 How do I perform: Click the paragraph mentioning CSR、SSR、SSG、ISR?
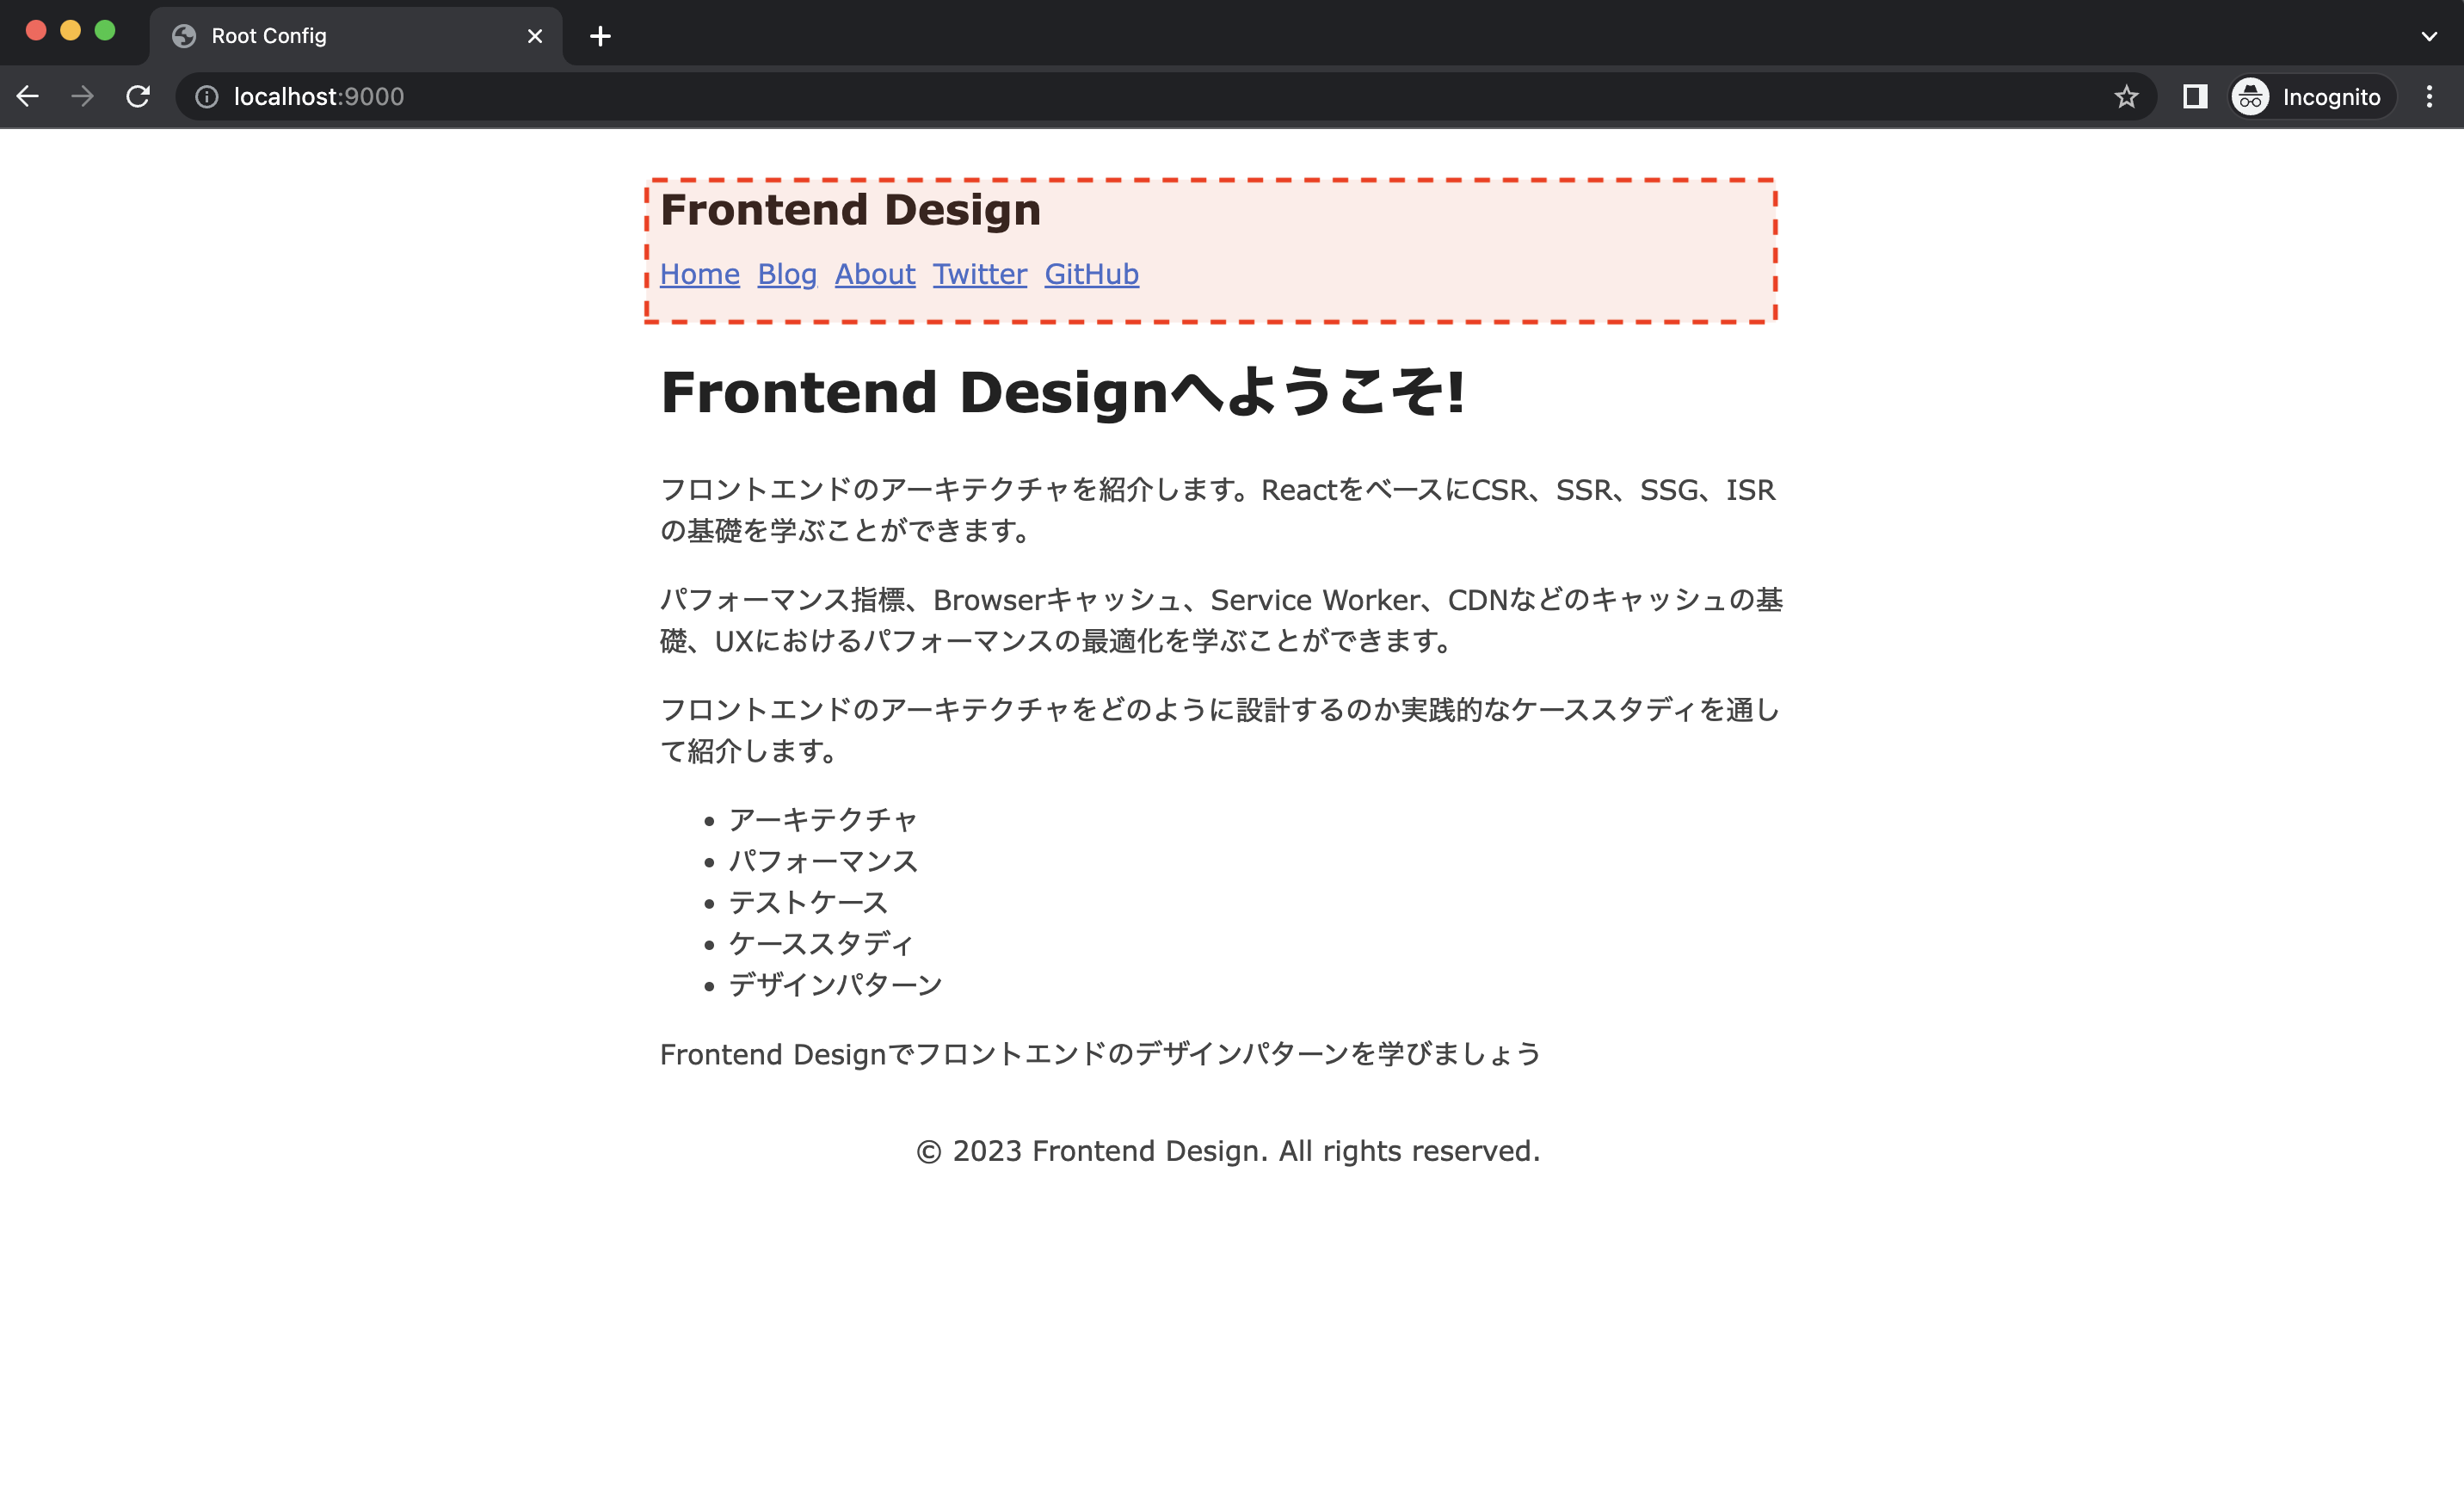pos(1218,510)
